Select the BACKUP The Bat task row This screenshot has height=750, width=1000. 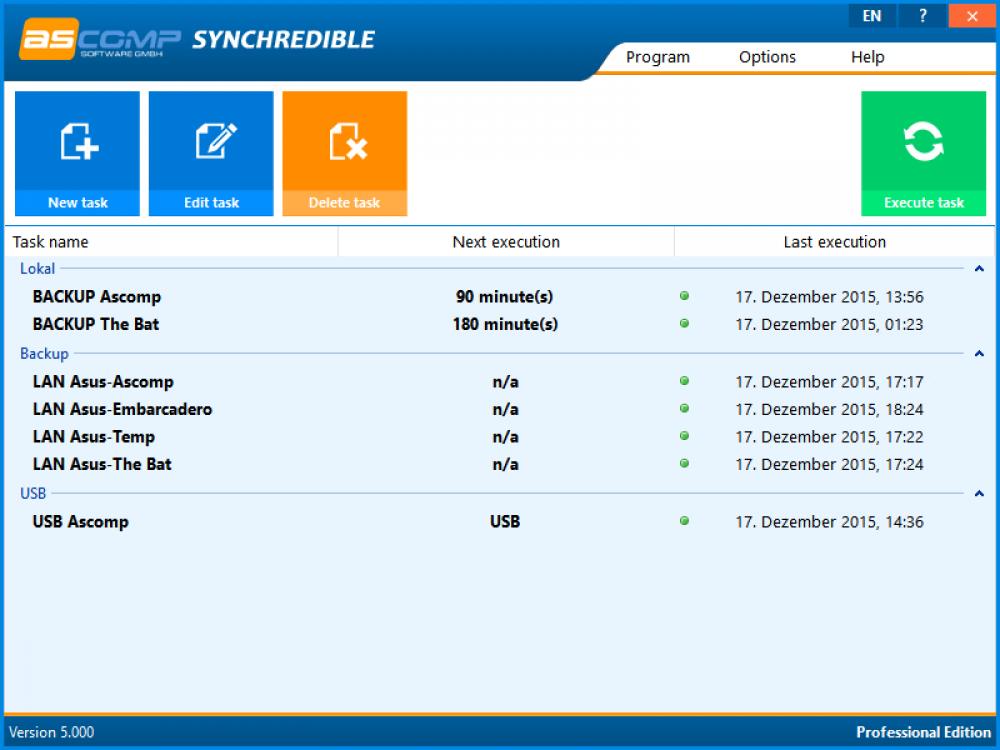[97, 324]
